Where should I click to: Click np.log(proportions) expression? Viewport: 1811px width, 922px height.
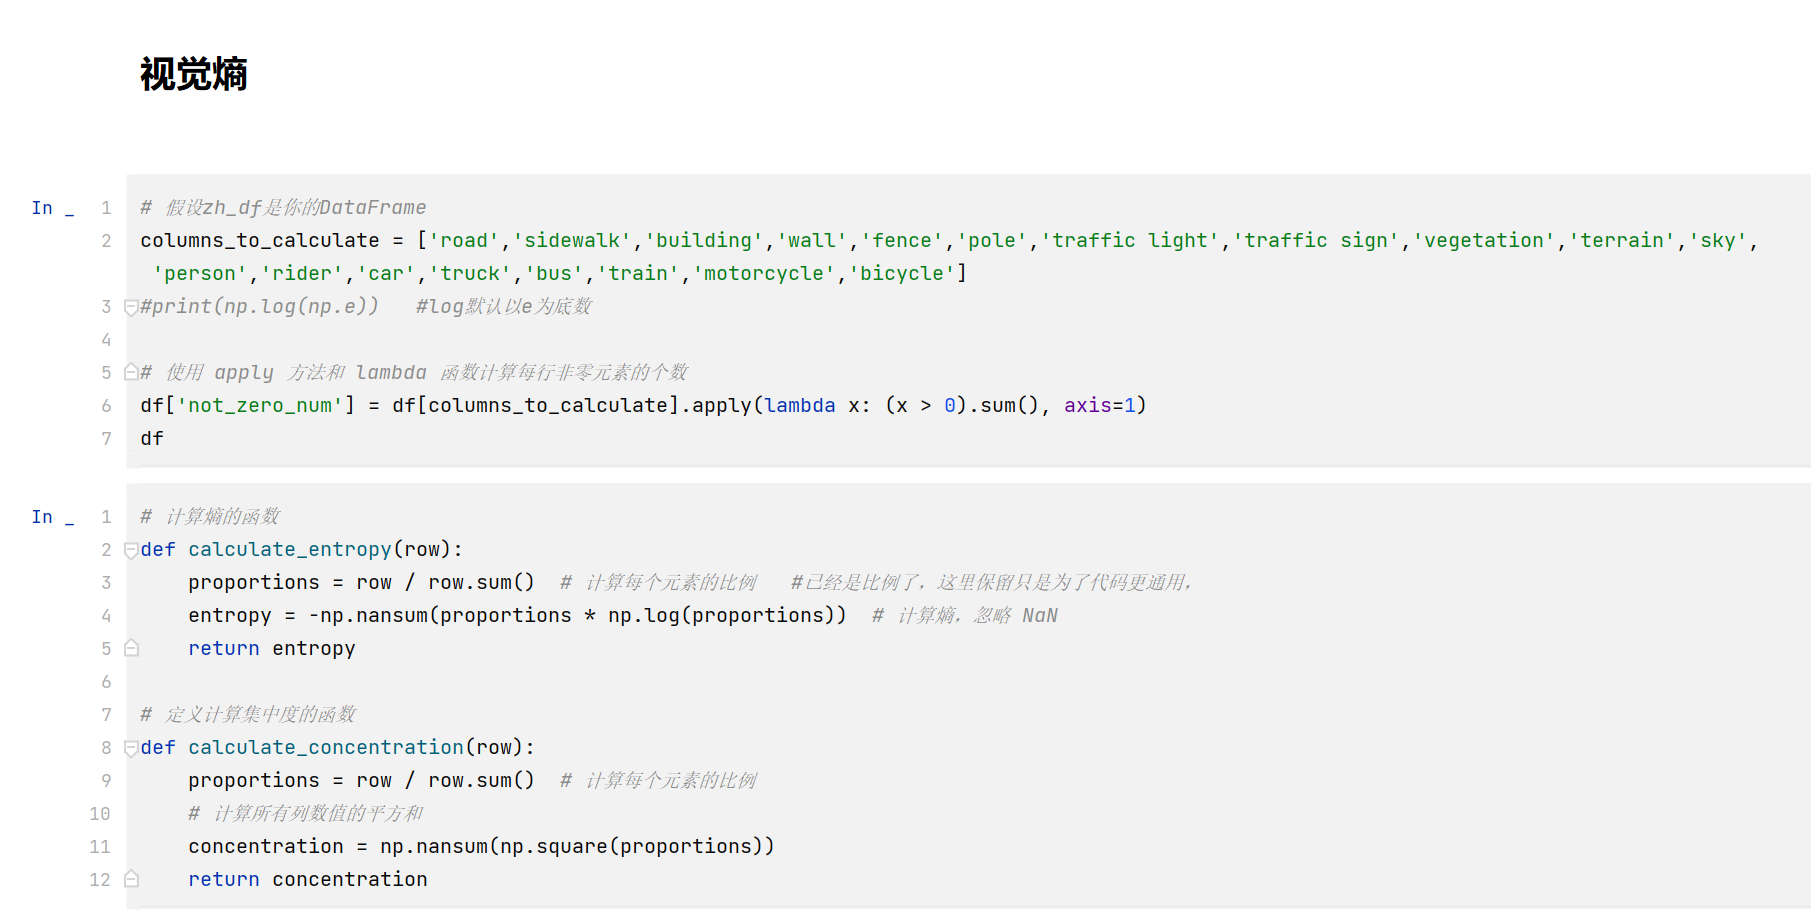pos(721,616)
